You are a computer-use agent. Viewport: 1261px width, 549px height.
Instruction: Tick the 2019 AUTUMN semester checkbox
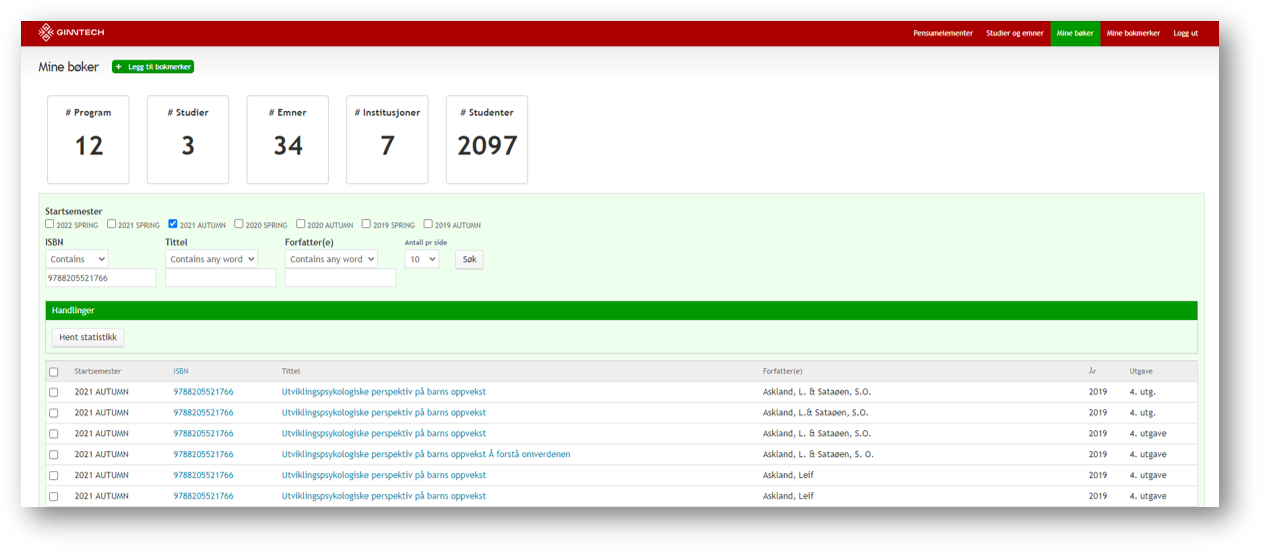(x=428, y=224)
